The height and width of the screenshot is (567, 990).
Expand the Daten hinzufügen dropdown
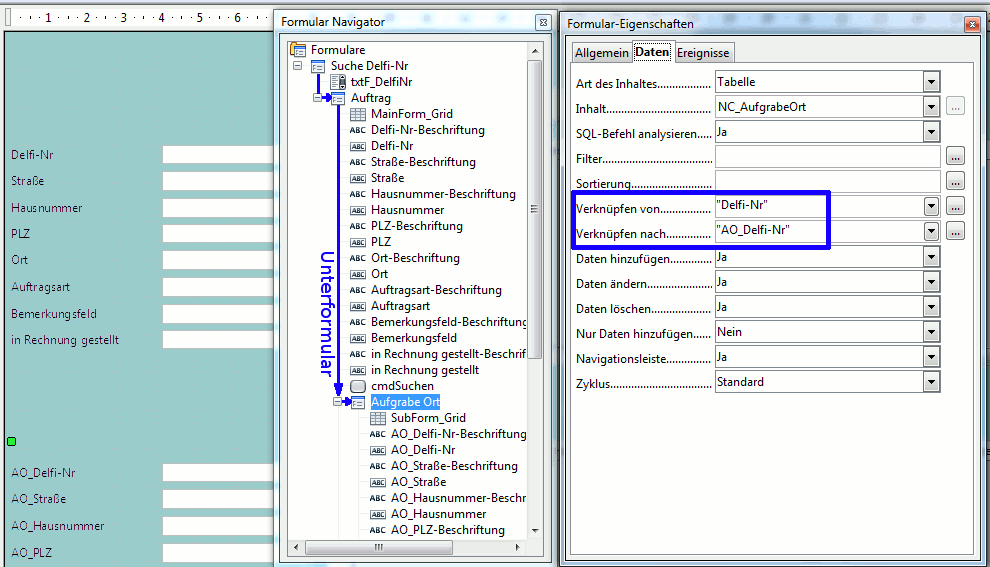(931, 257)
